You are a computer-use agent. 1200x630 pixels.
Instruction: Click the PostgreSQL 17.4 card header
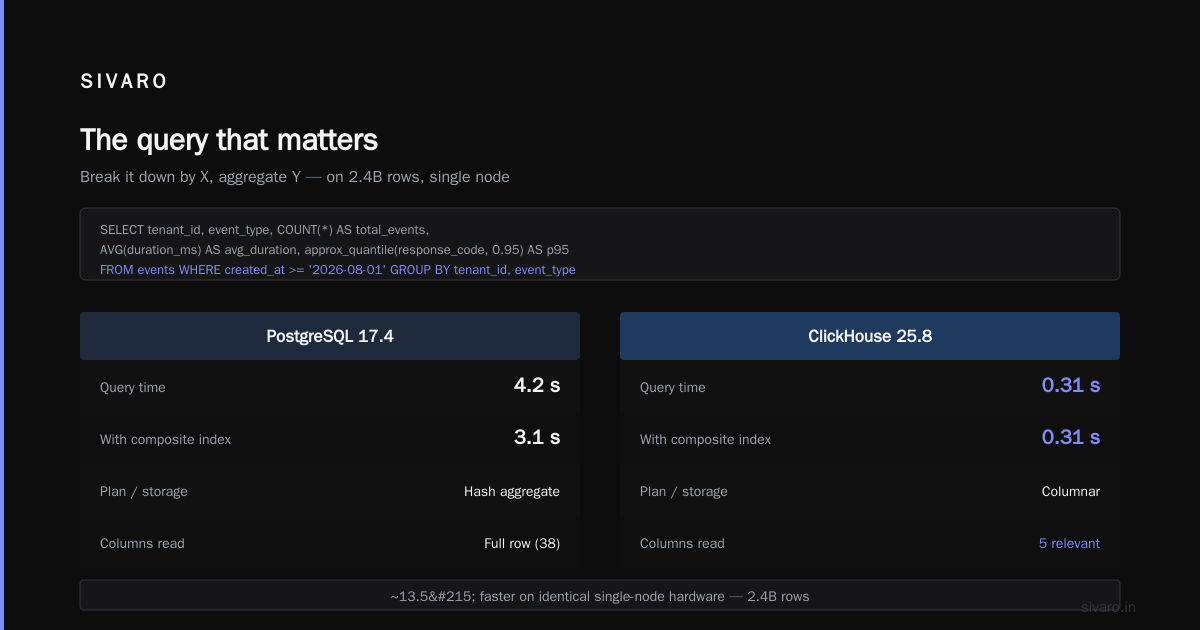pos(330,336)
